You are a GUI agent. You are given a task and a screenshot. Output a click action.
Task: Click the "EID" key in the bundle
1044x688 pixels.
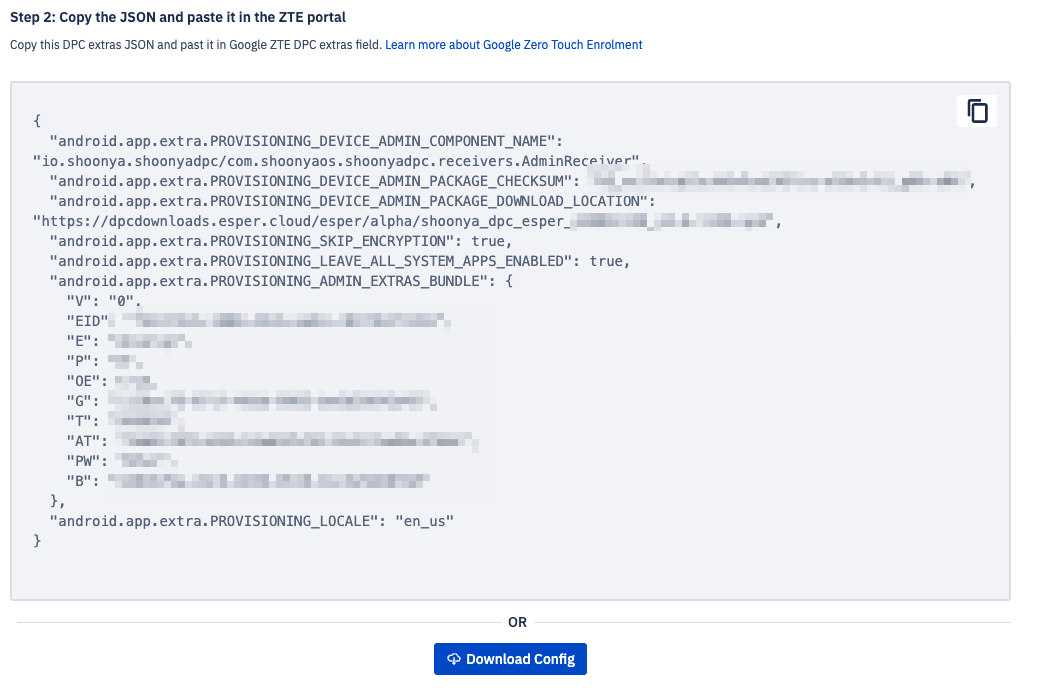pyautogui.click(x=85, y=321)
